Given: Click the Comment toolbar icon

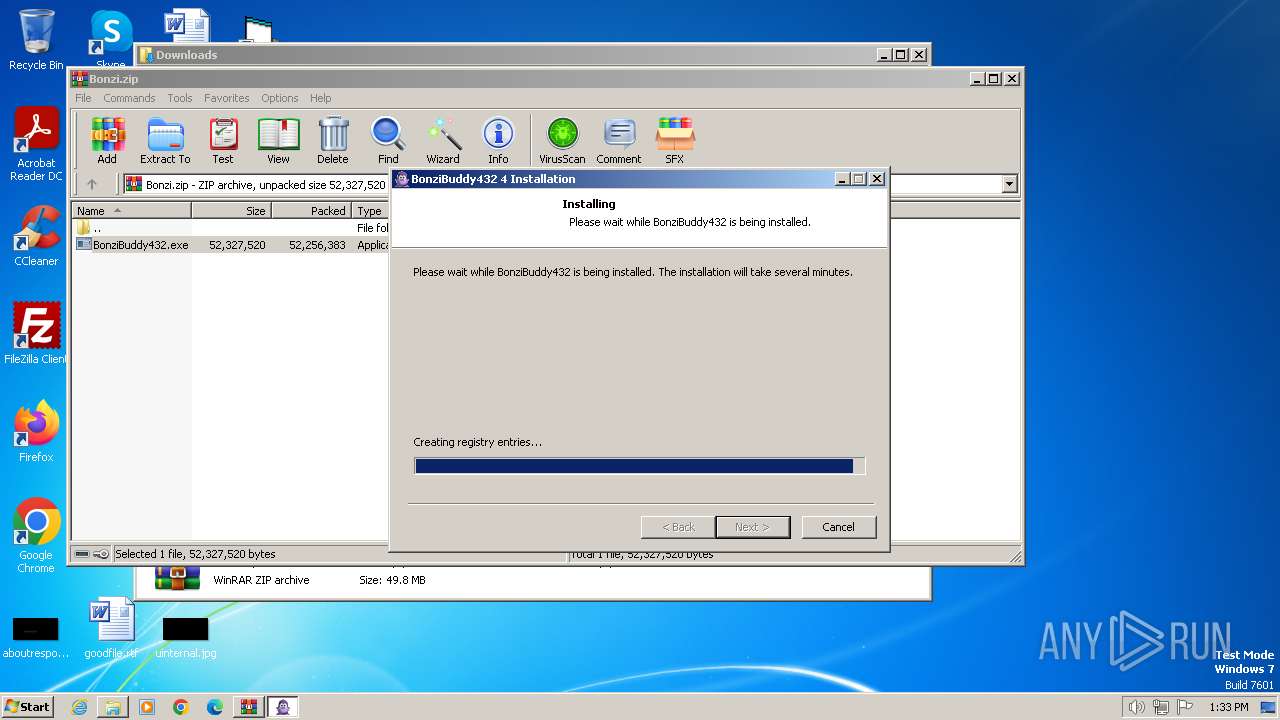Looking at the screenshot, I should click(x=619, y=140).
